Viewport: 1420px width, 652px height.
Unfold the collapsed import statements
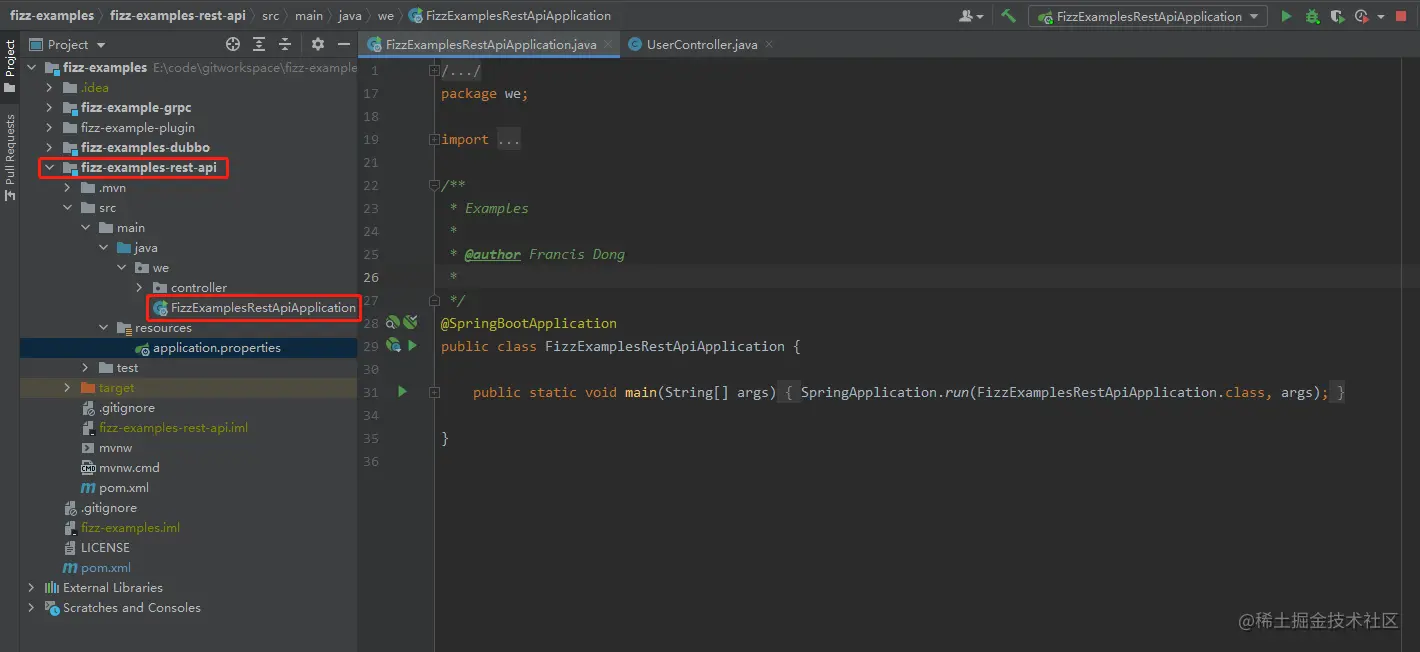[510, 138]
